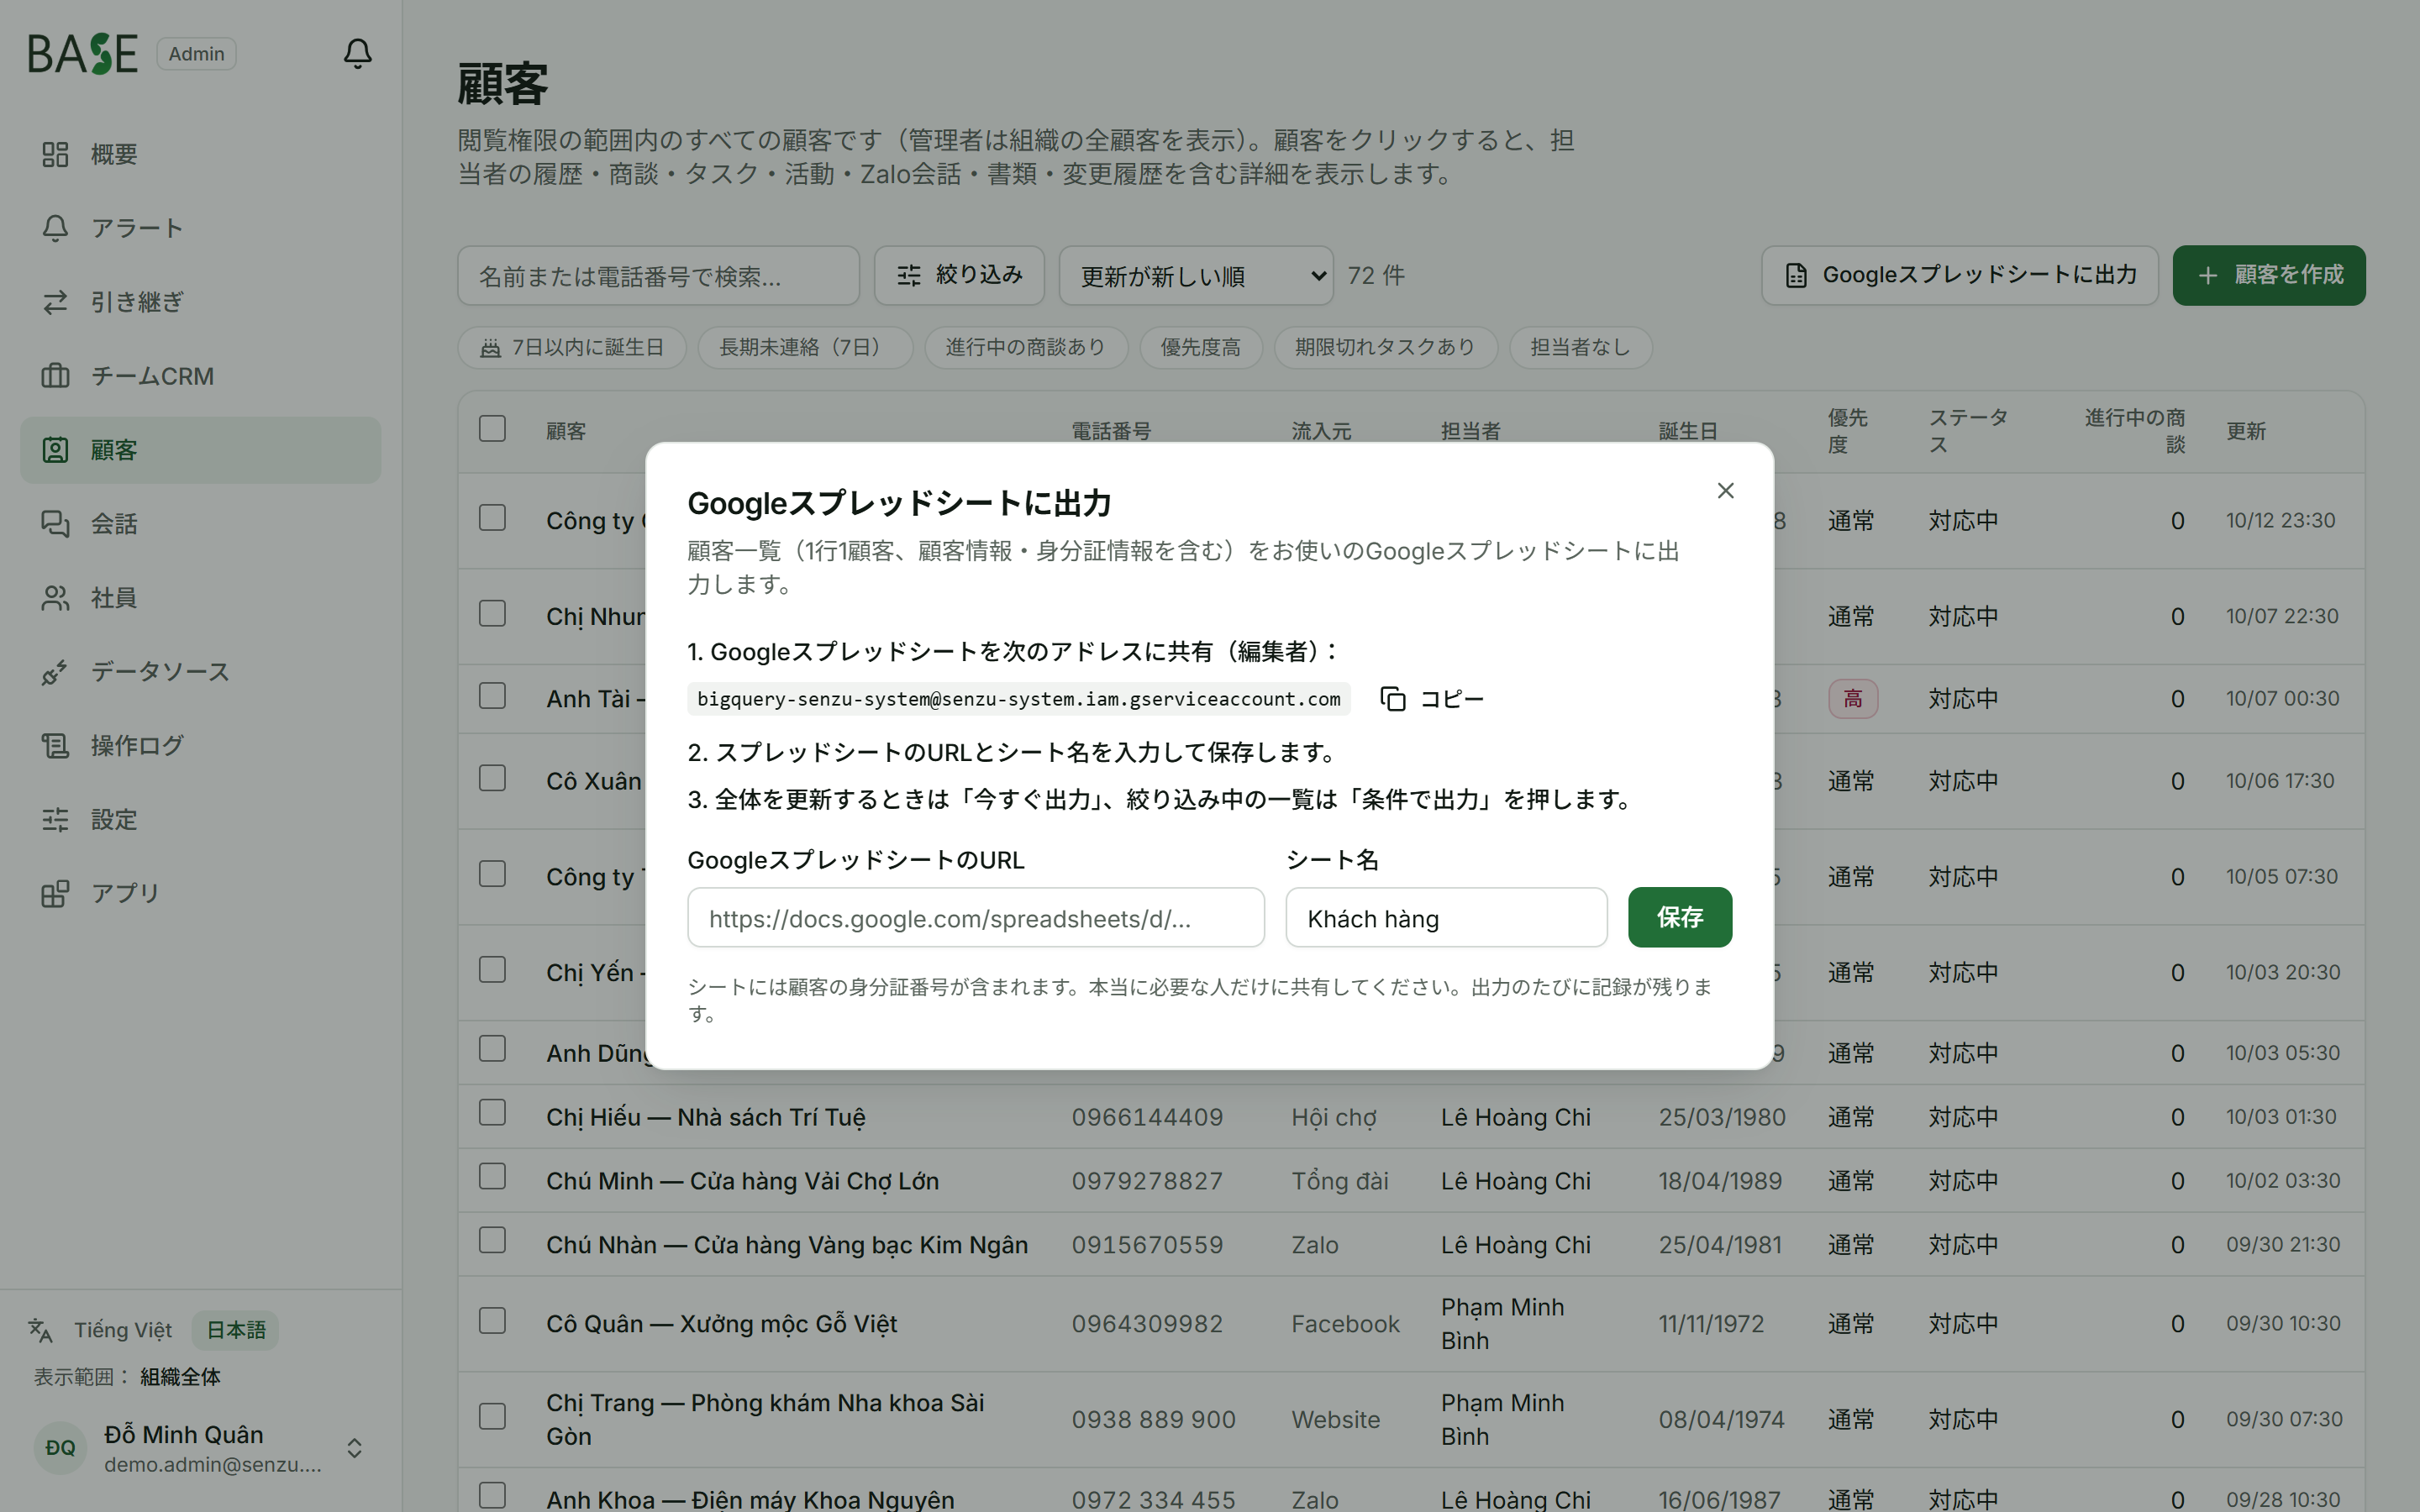Click the GoogleスプレッドシートのURL input field

tap(975, 918)
